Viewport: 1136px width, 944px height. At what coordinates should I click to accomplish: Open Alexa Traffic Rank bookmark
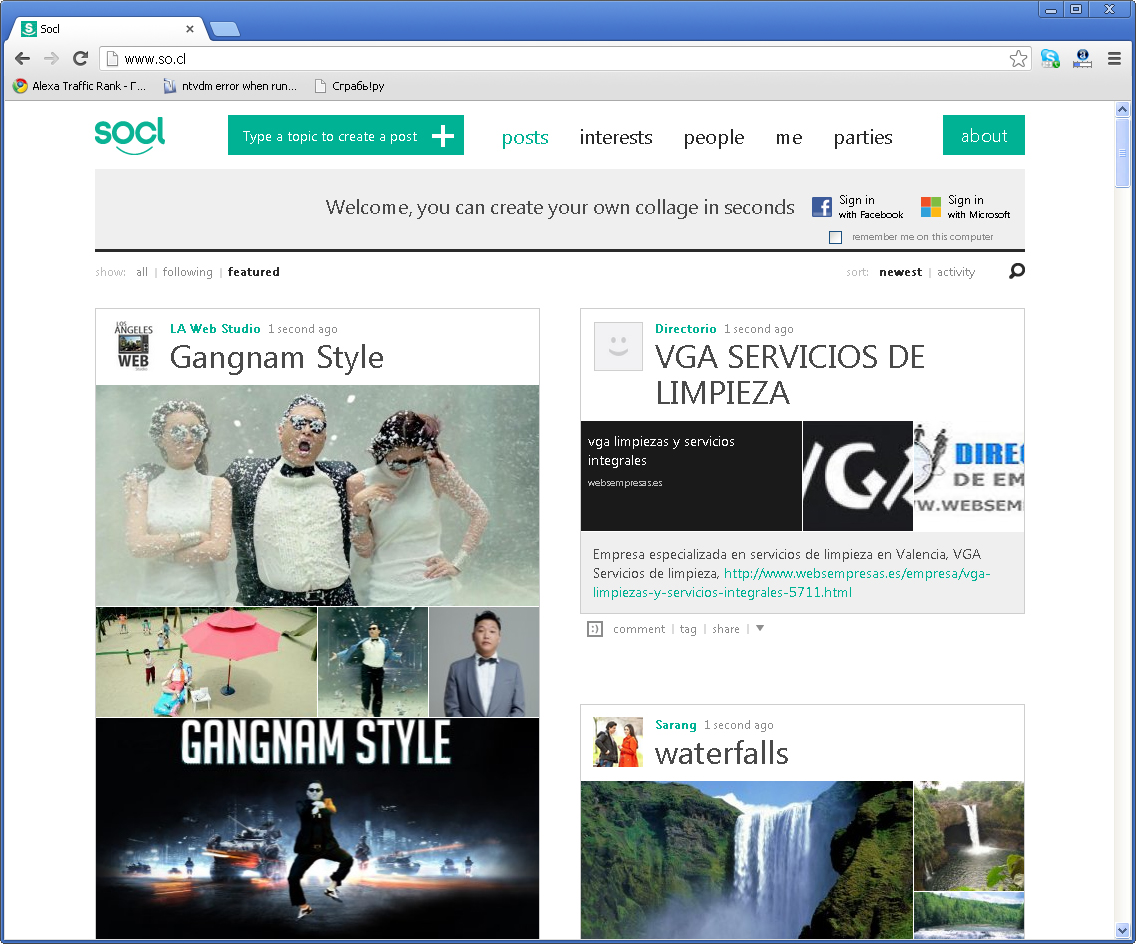[x=80, y=86]
